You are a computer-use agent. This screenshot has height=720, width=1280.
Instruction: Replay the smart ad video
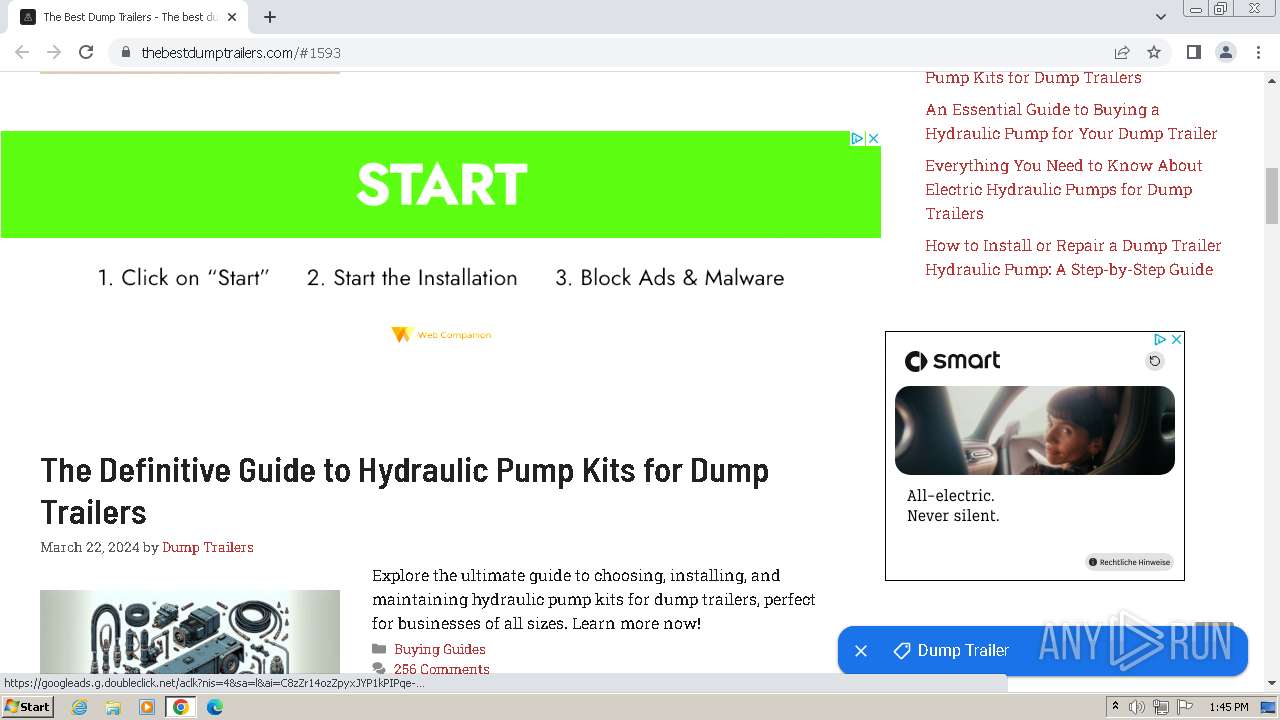click(1155, 361)
